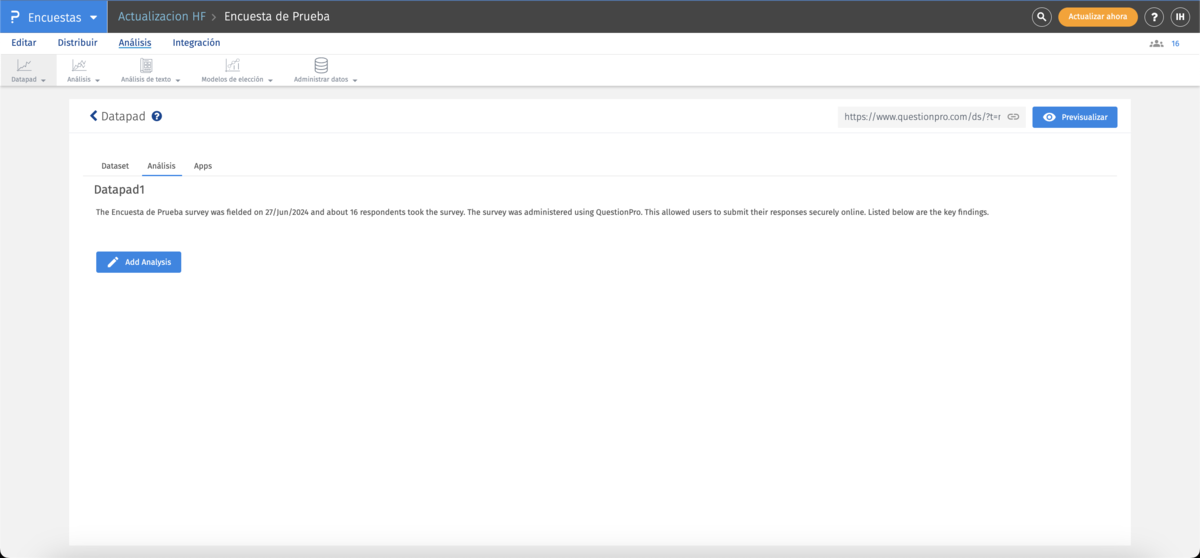Go to the Editar menu
The image size is (1200, 558).
[24, 43]
